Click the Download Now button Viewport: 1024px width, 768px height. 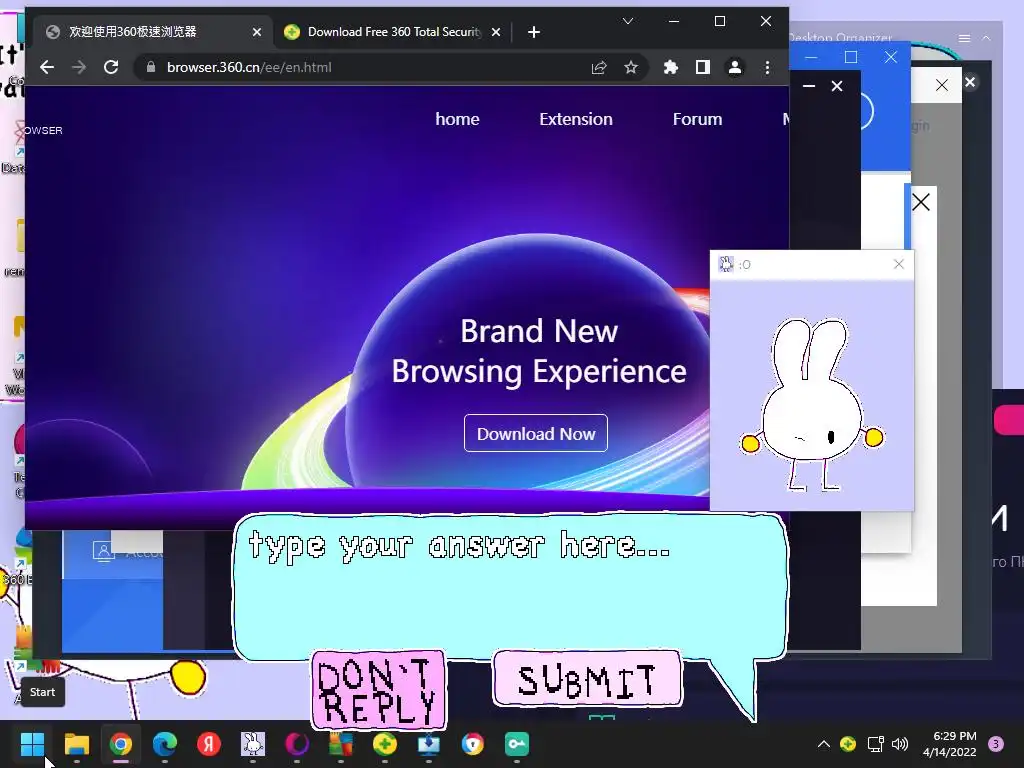pos(536,434)
